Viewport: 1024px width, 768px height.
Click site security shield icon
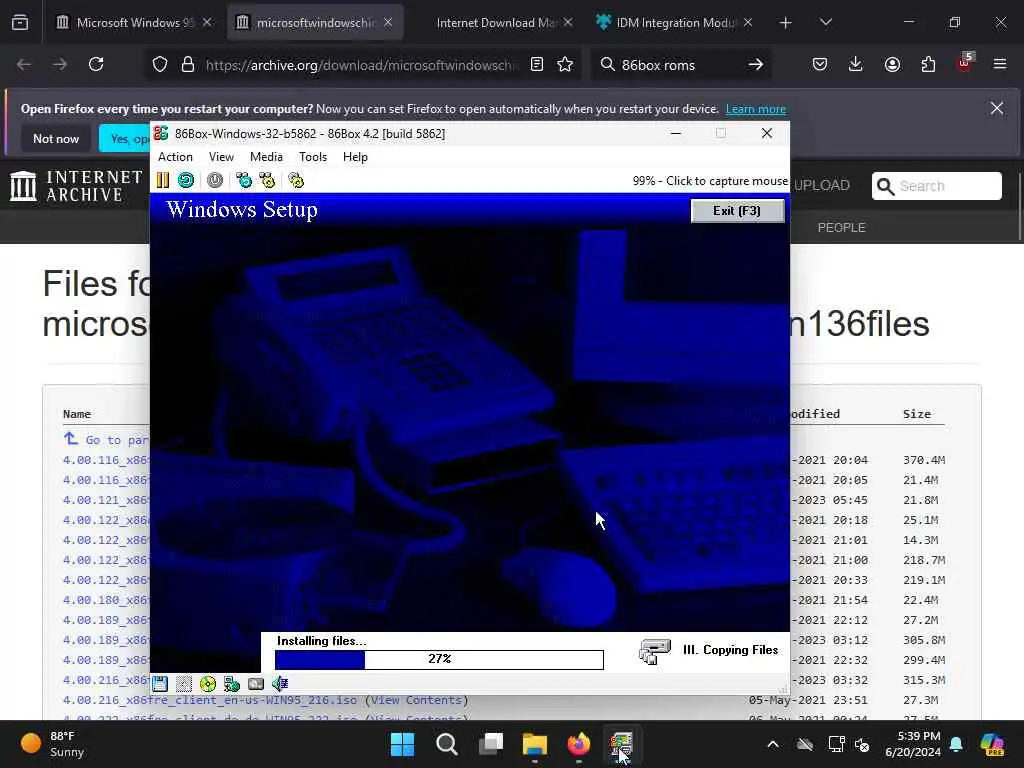(x=160, y=64)
